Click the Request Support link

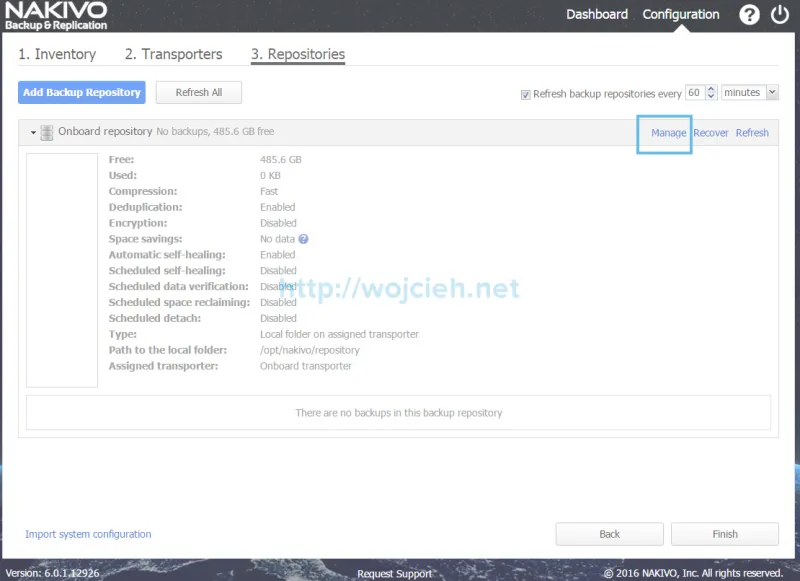point(394,574)
